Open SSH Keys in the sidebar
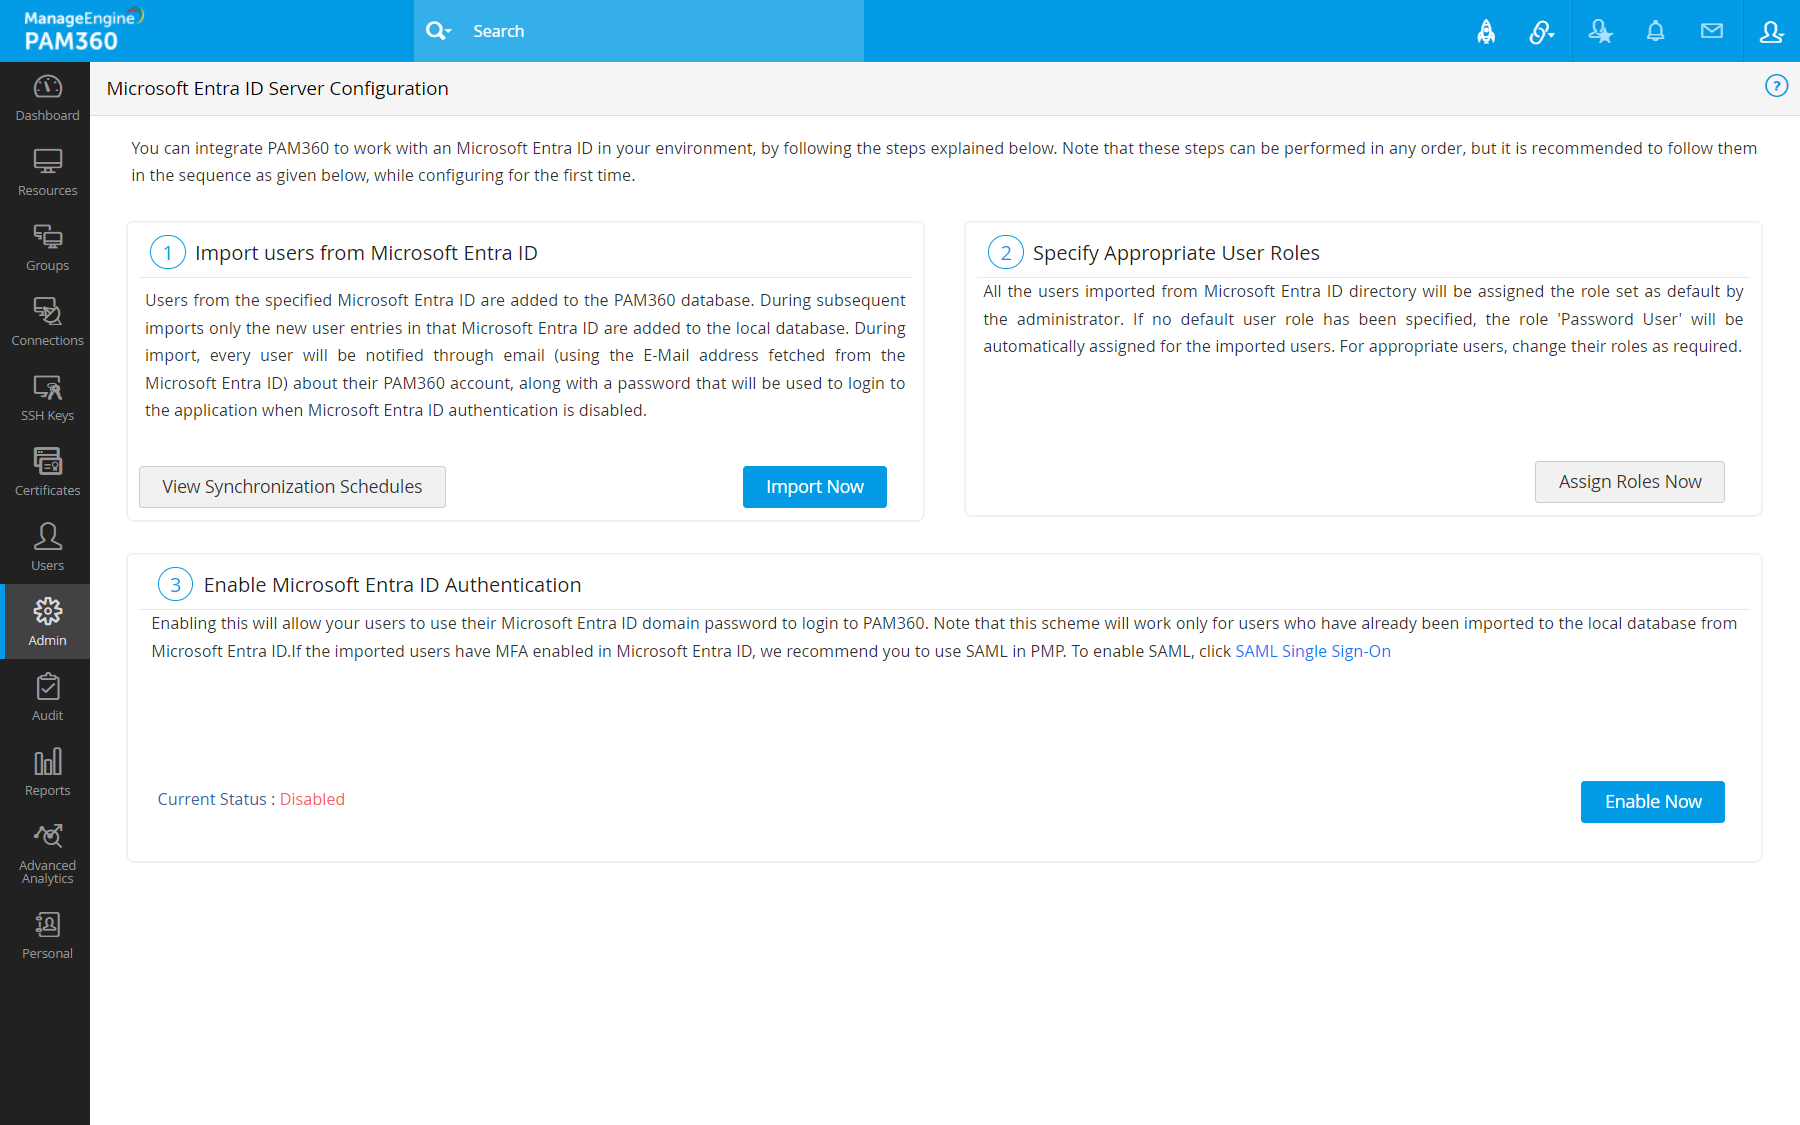Image resolution: width=1800 pixels, height=1125 pixels. tap(47, 399)
